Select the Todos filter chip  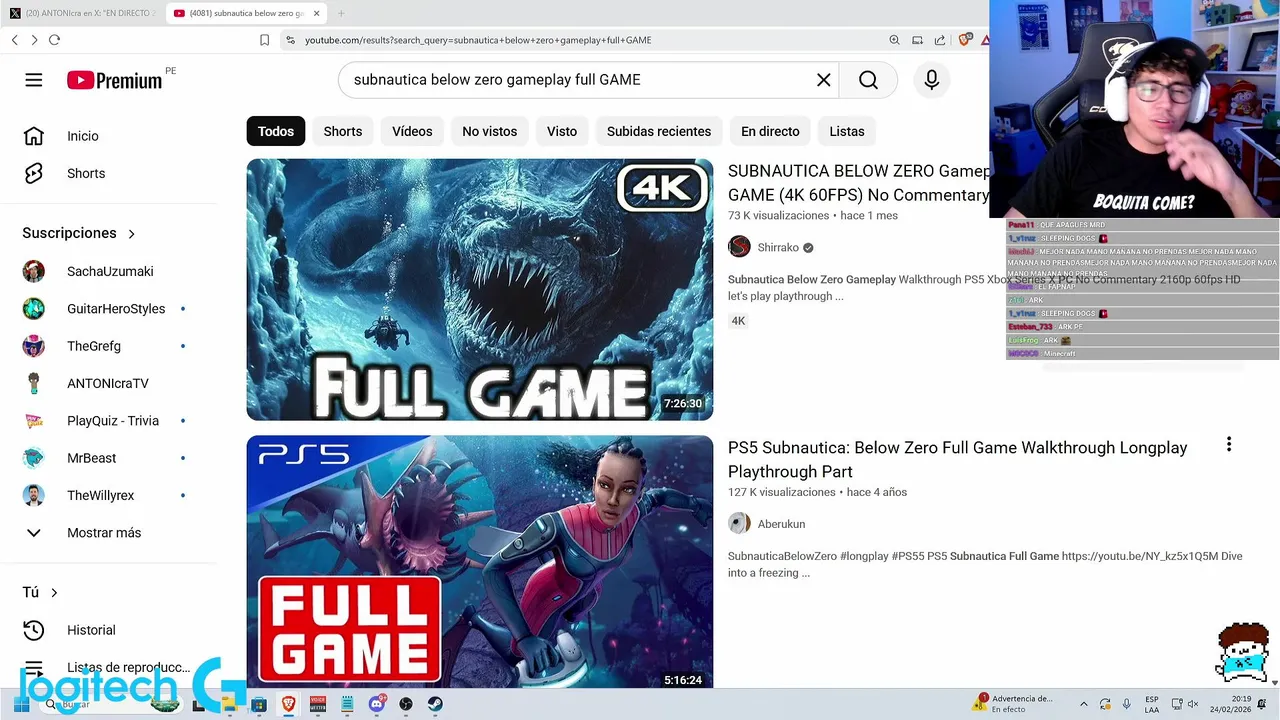[276, 131]
